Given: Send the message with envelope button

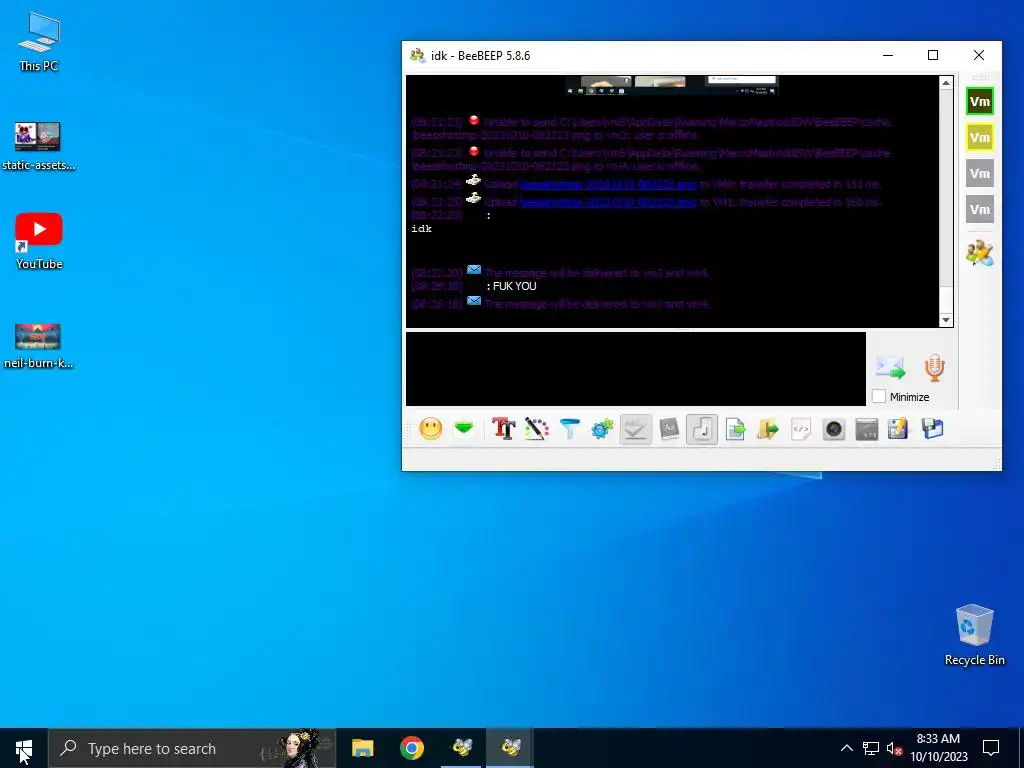Looking at the screenshot, I should click(891, 368).
